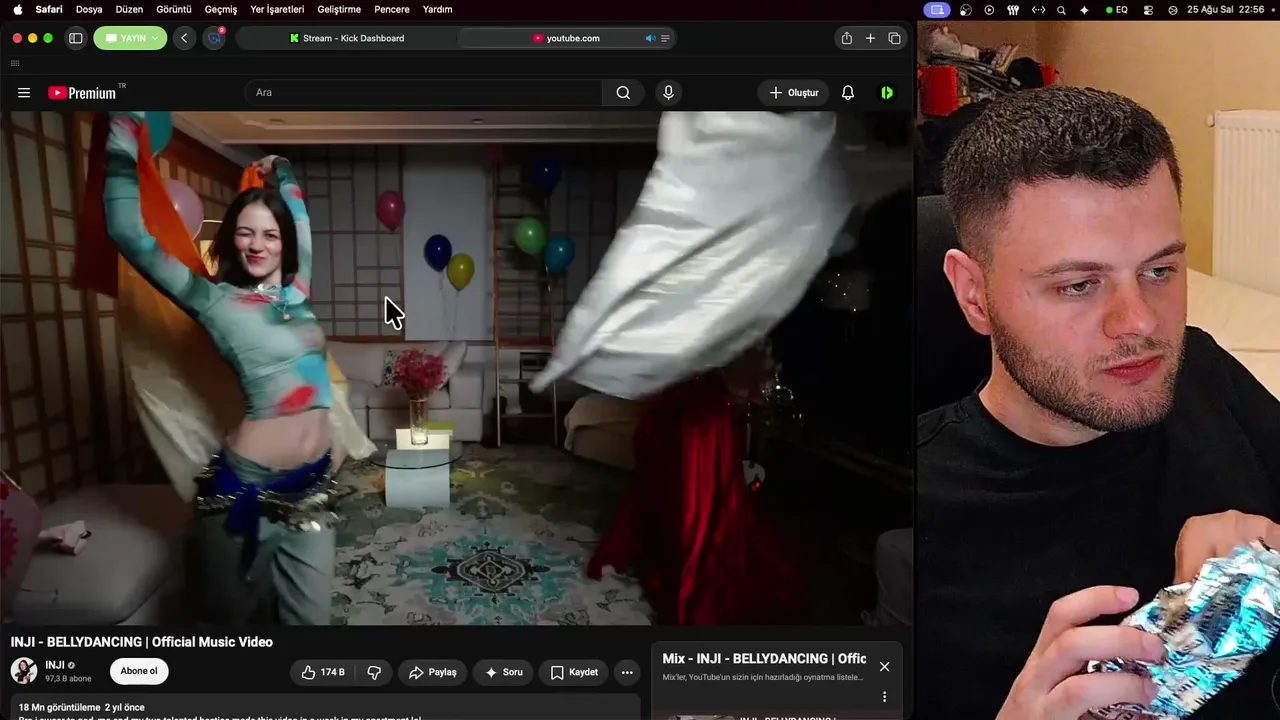Open YouTube notifications bell

pos(848,93)
